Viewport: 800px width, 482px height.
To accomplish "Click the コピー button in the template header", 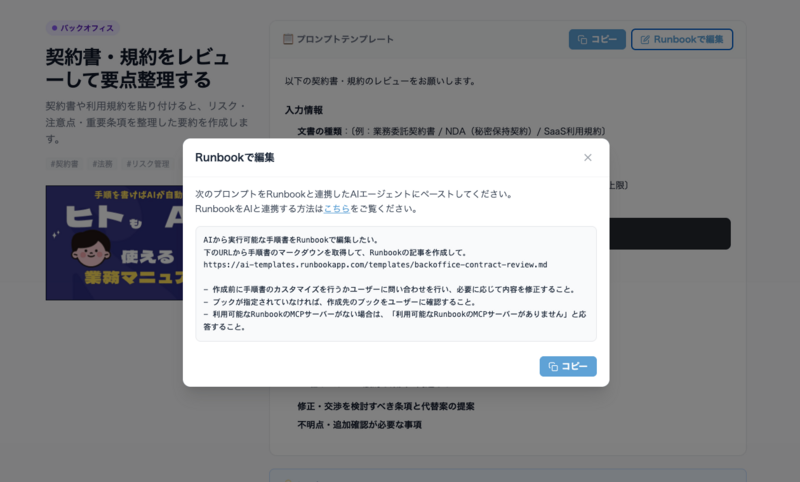I will pos(597,39).
